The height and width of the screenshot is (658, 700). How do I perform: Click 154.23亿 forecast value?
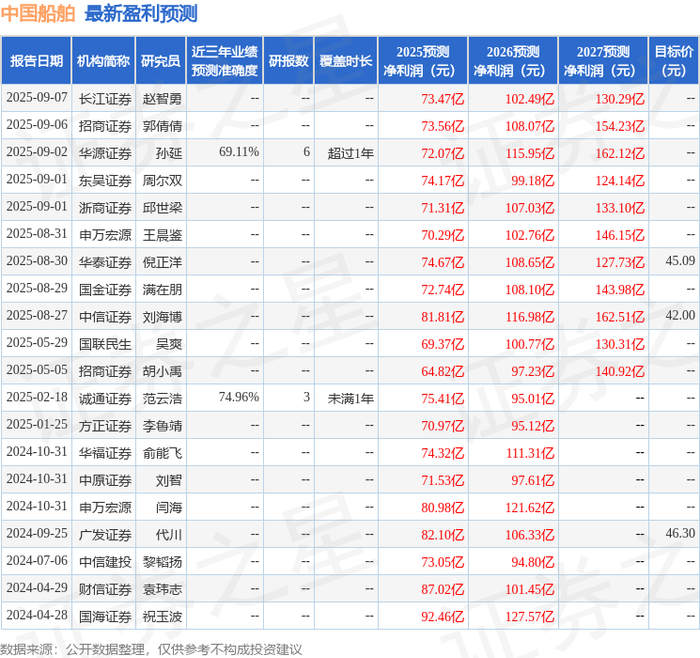(x=620, y=126)
